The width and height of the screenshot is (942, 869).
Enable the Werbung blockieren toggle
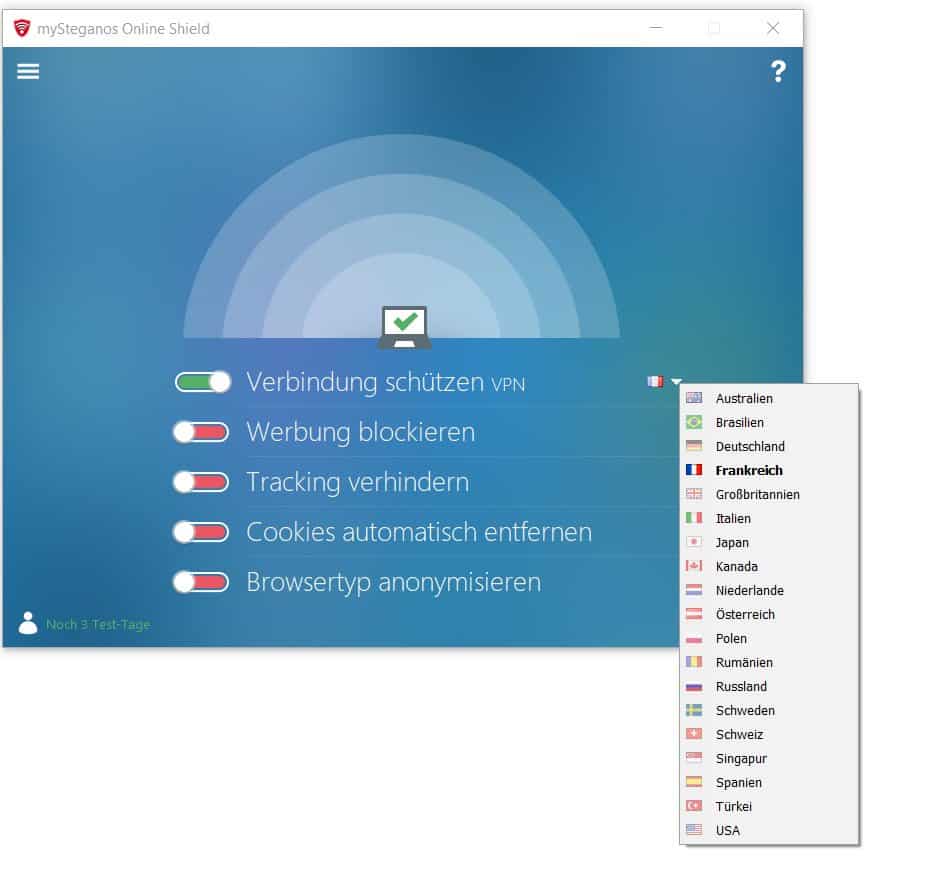tap(201, 432)
